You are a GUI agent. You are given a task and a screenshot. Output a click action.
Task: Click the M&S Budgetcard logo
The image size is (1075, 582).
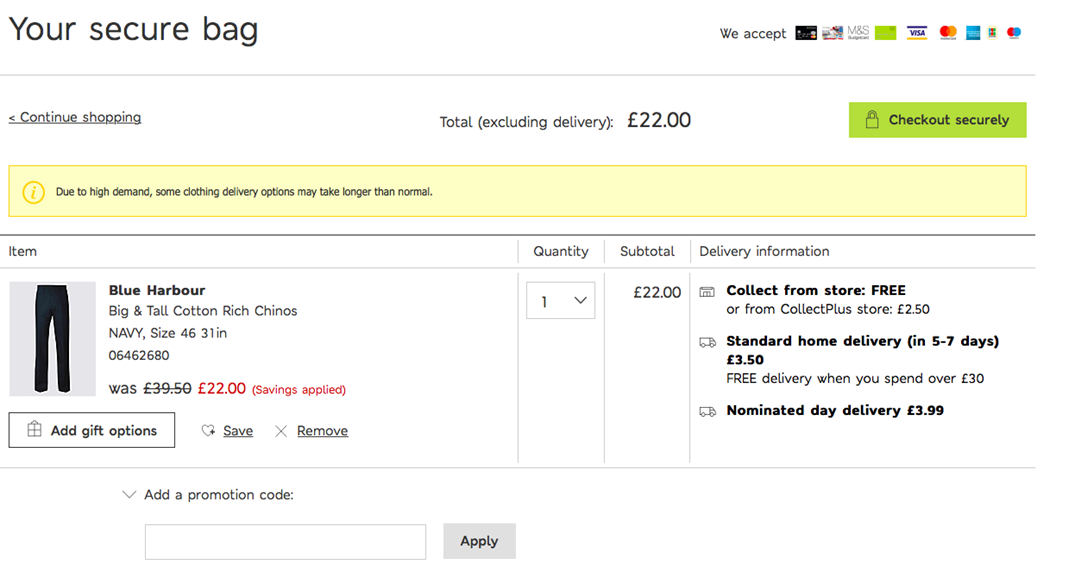tap(858, 32)
